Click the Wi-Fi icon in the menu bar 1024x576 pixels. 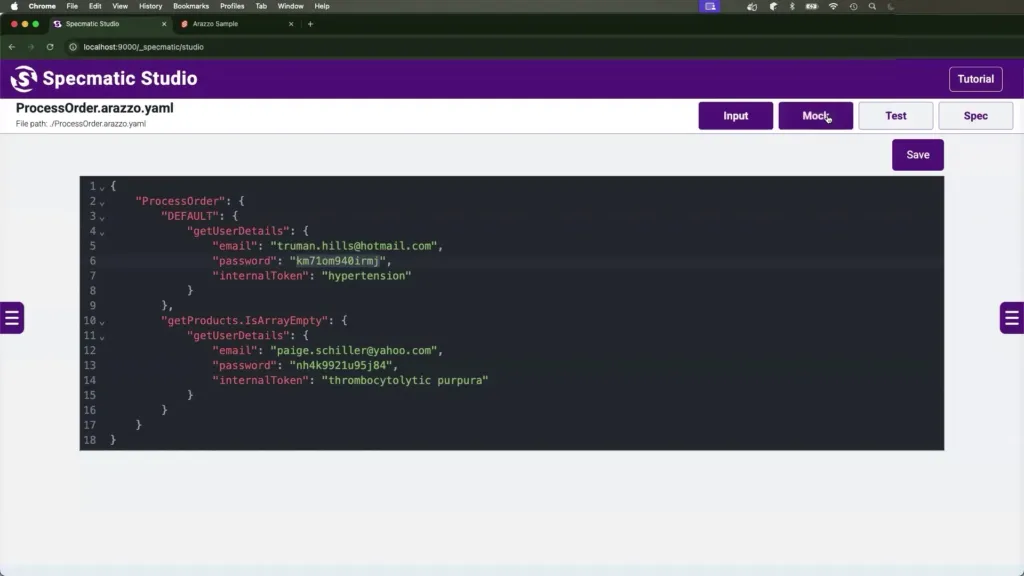pos(833,6)
